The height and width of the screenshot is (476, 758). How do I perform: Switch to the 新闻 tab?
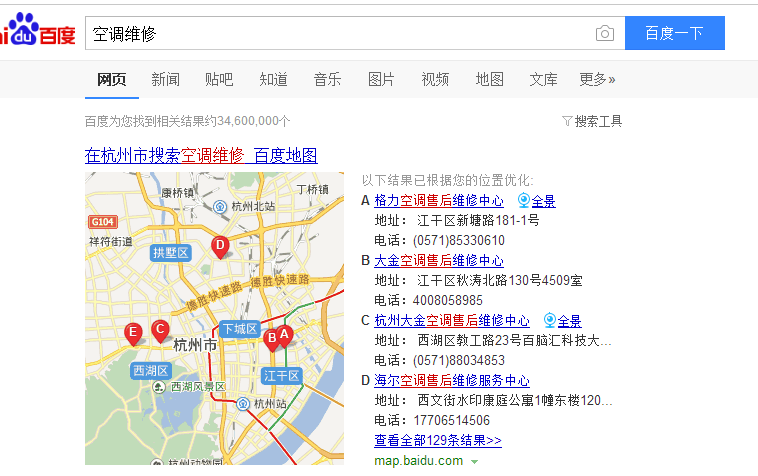point(165,79)
